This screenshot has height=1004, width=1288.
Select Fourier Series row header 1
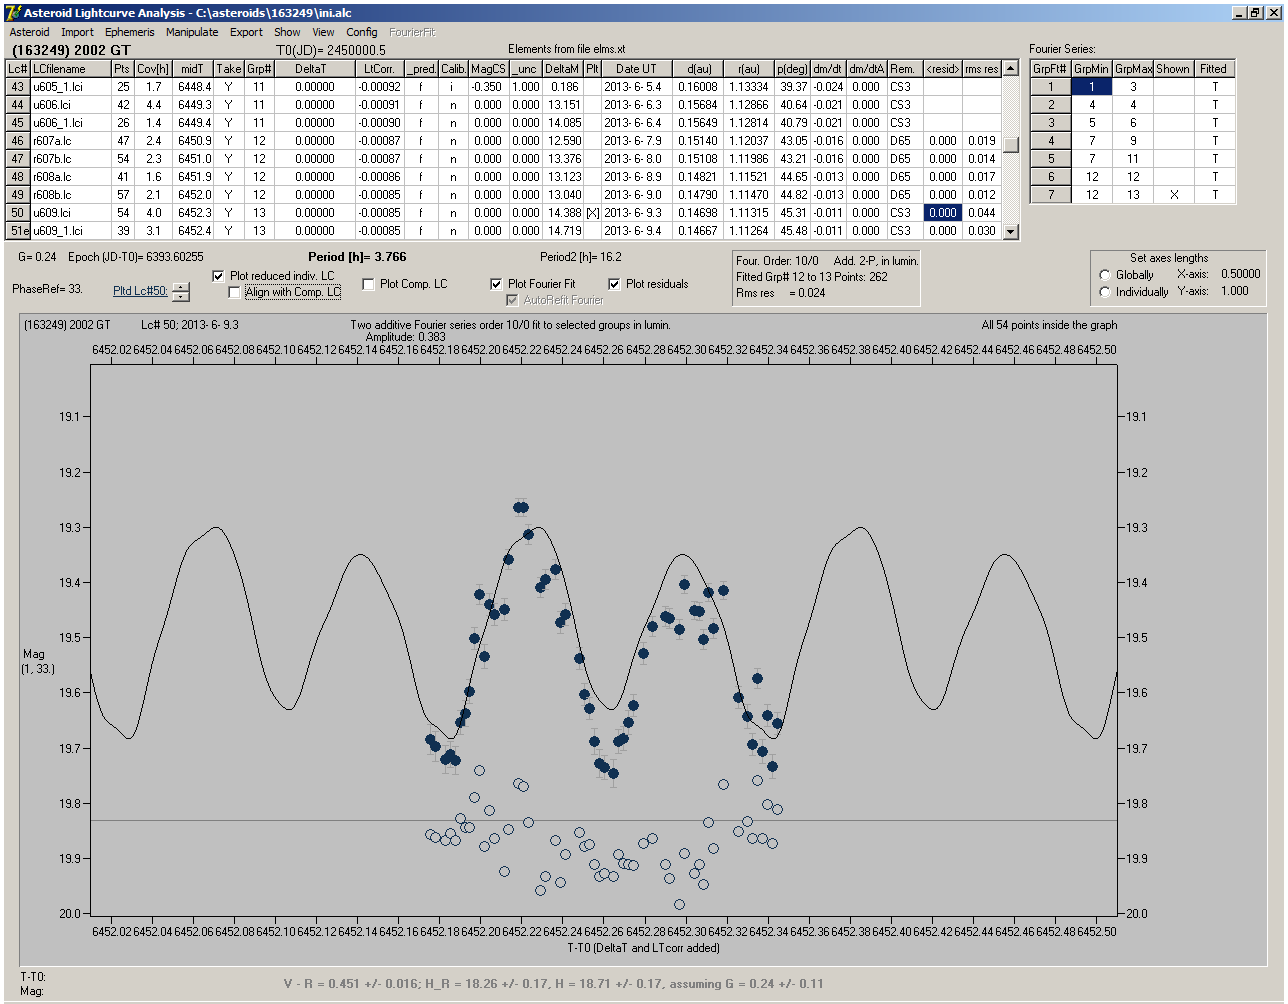tap(1051, 87)
